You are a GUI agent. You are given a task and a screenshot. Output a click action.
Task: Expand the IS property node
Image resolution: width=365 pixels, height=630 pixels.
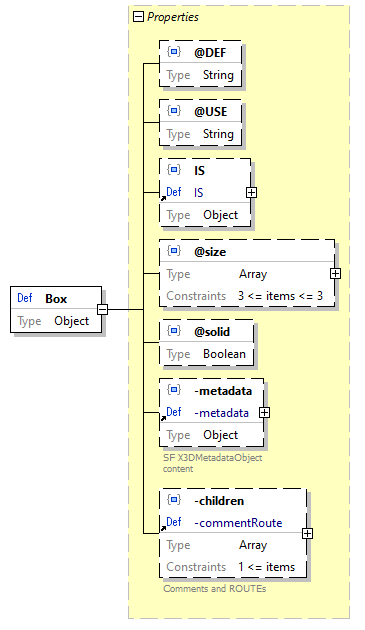point(251,192)
